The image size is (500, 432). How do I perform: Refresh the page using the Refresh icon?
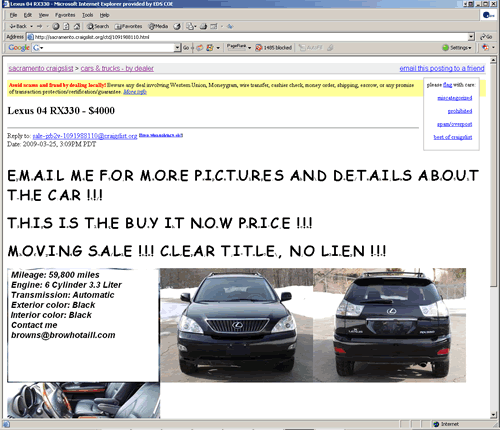click(66, 26)
